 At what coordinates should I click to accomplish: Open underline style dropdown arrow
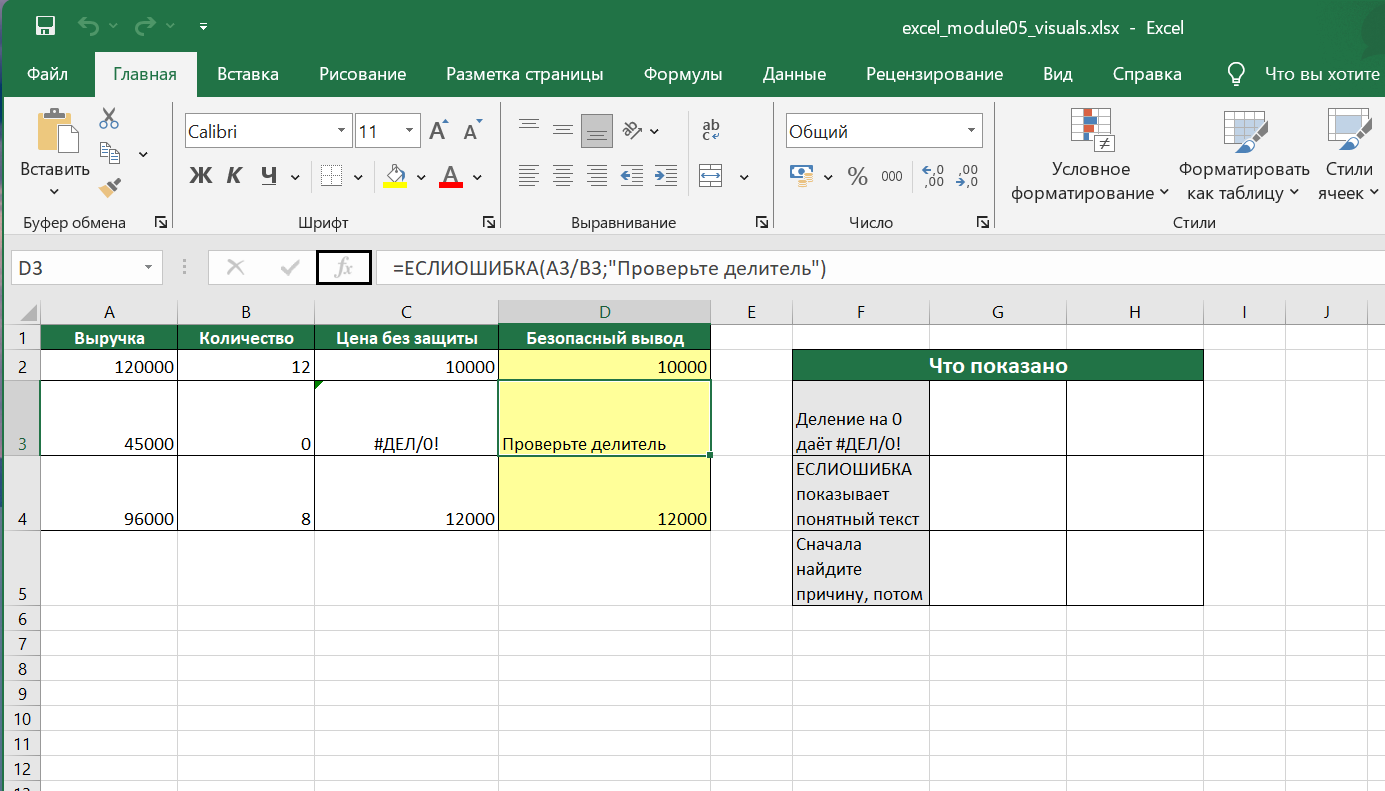pos(295,177)
